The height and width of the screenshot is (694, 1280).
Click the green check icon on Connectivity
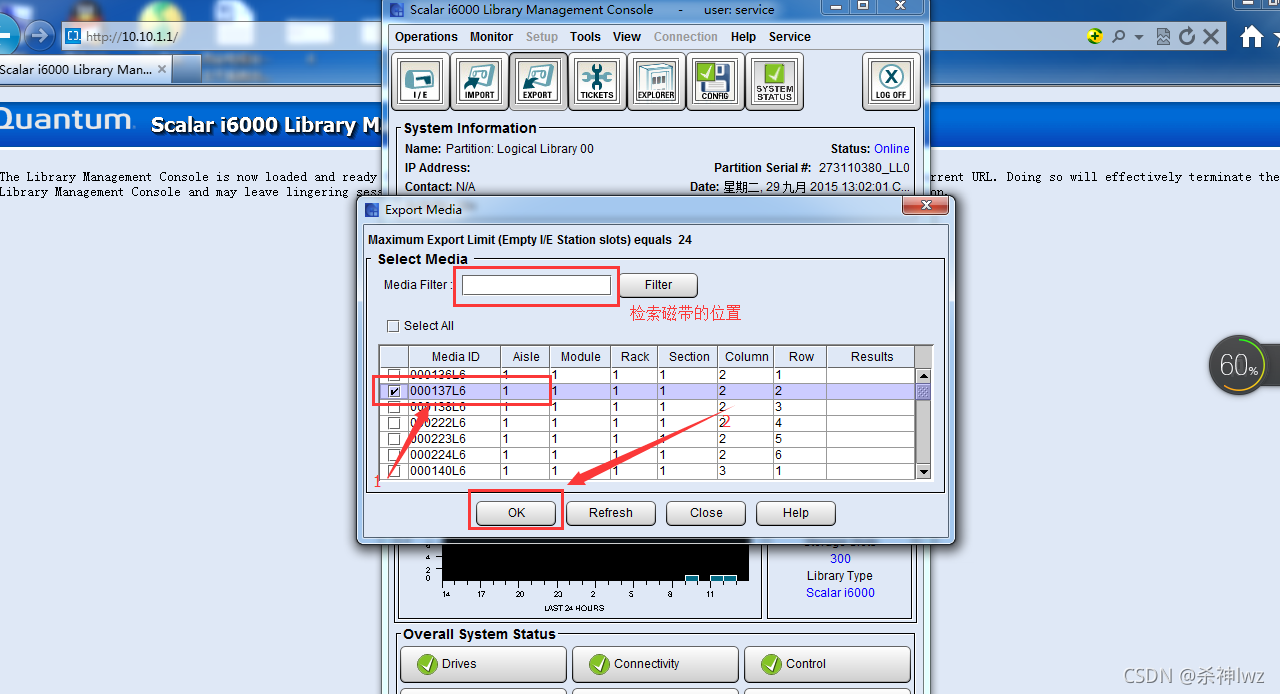pos(599,664)
